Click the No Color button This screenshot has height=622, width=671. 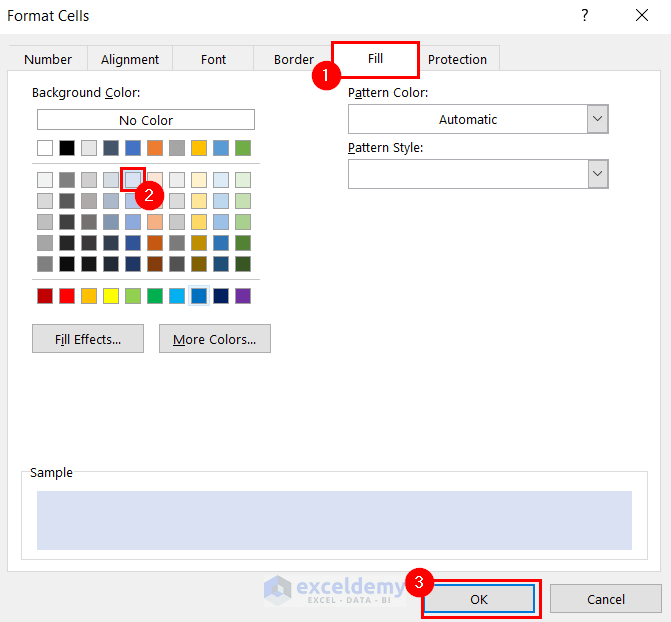click(146, 120)
